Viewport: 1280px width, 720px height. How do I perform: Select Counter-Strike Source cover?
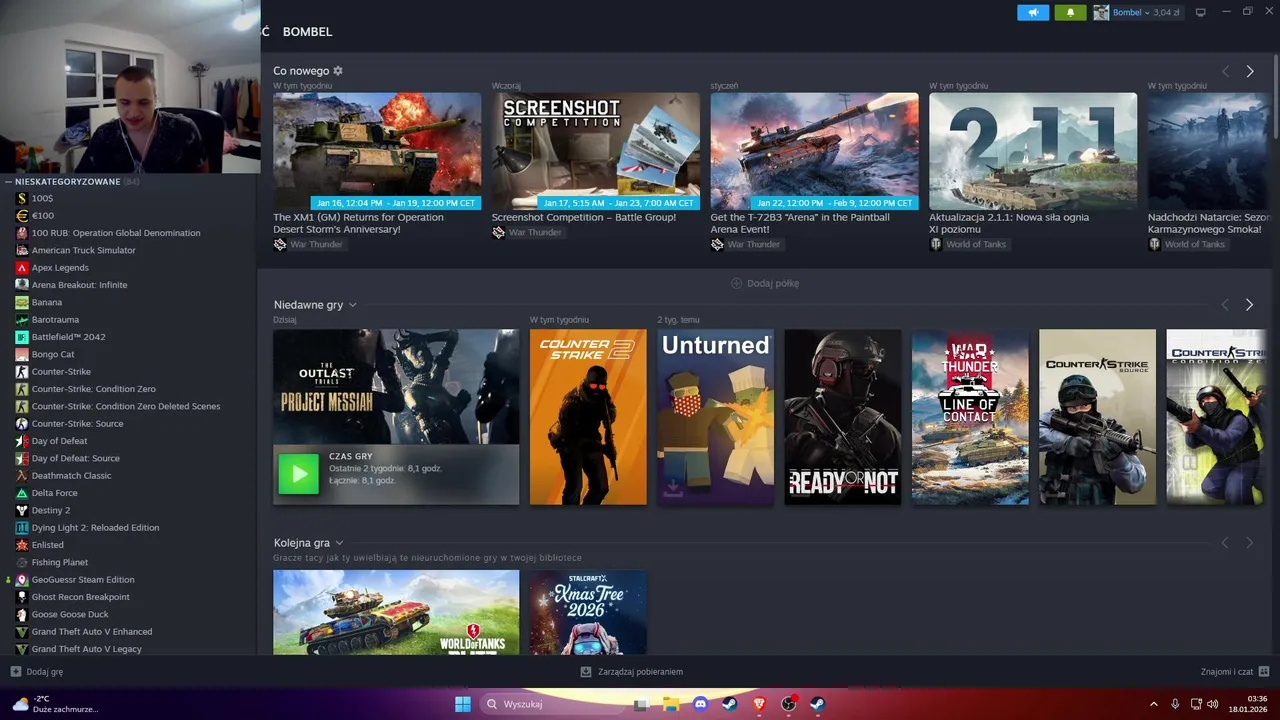(1097, 417)
